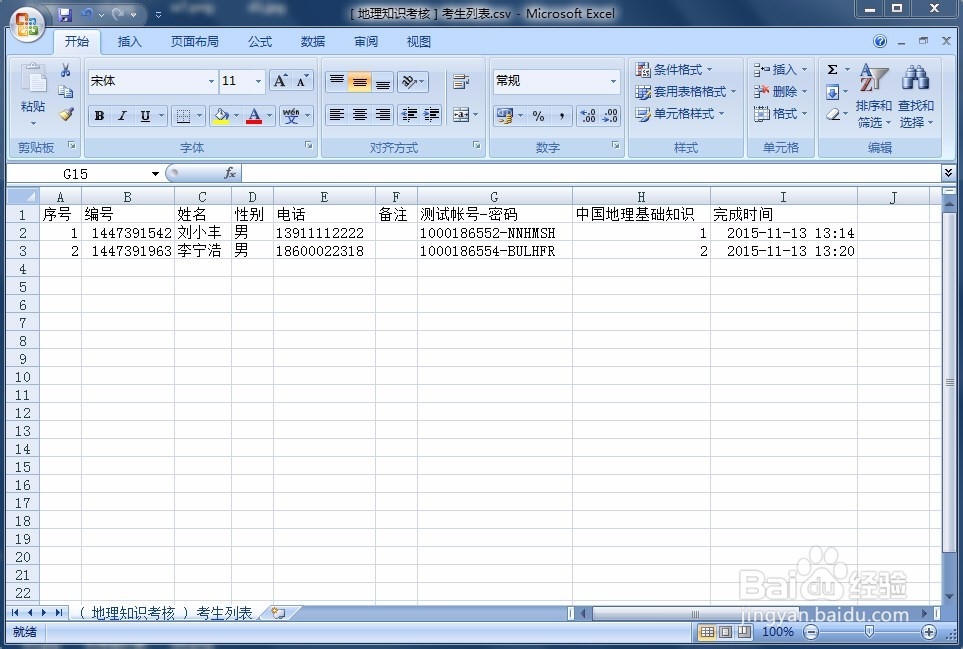
Task: Align text right
Action: point(383,115)
